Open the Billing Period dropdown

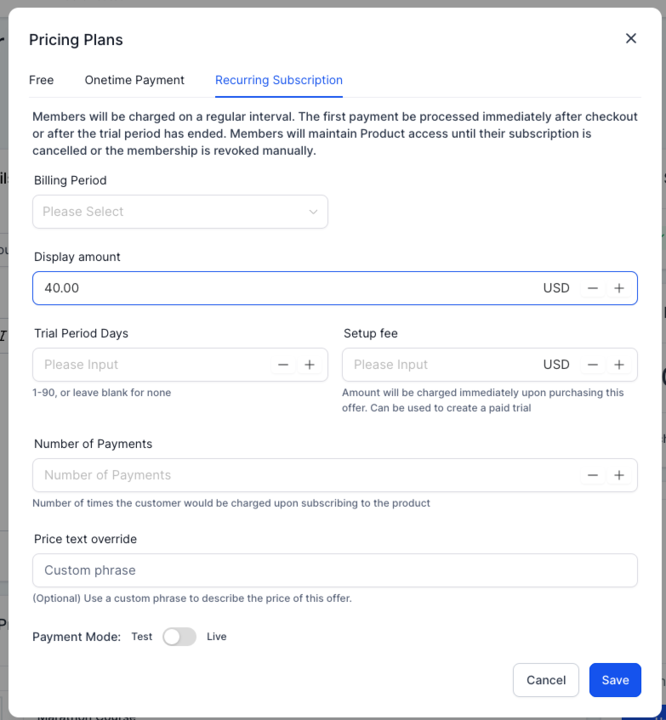coord(180,212)
